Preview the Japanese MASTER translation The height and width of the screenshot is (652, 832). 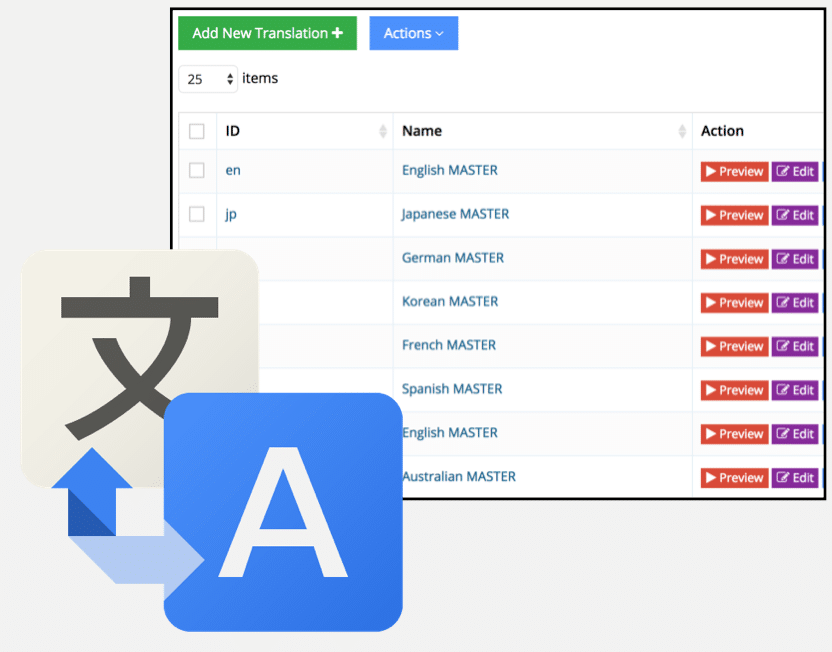pos(734,215)
